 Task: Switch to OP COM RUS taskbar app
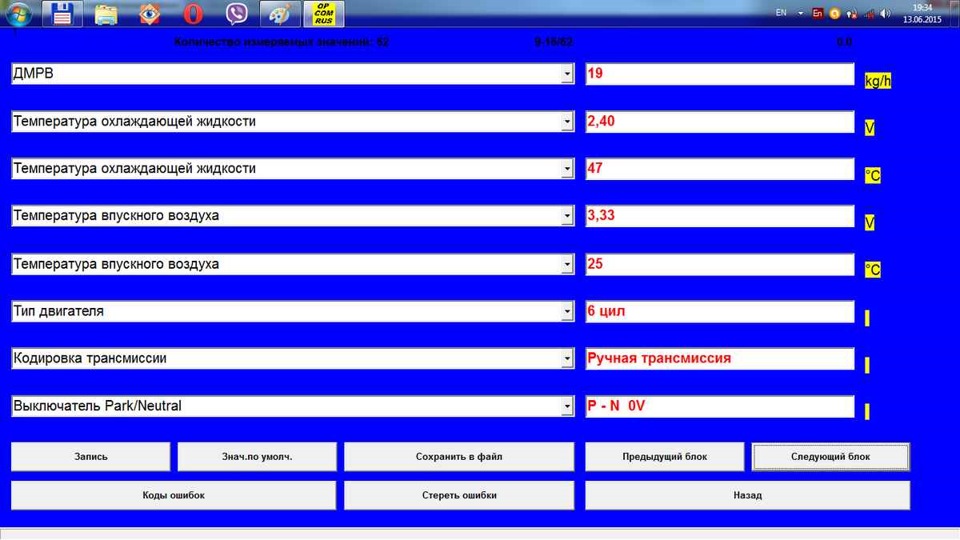tap(324, 13)
